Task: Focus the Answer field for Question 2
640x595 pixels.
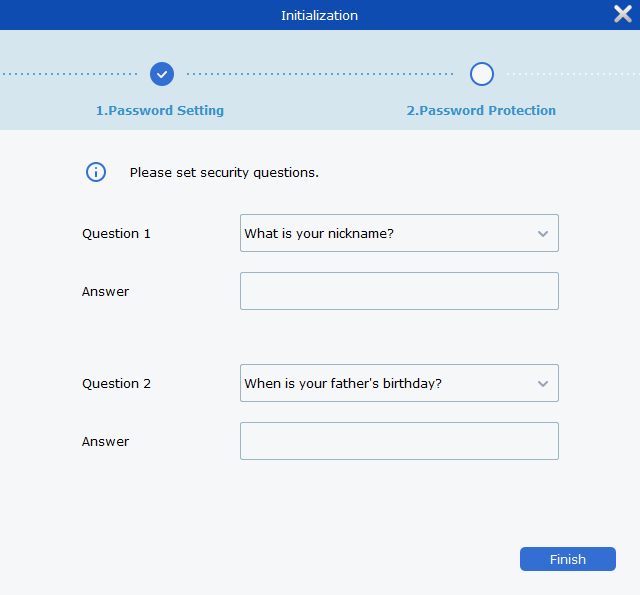Action: pos(399,441)
